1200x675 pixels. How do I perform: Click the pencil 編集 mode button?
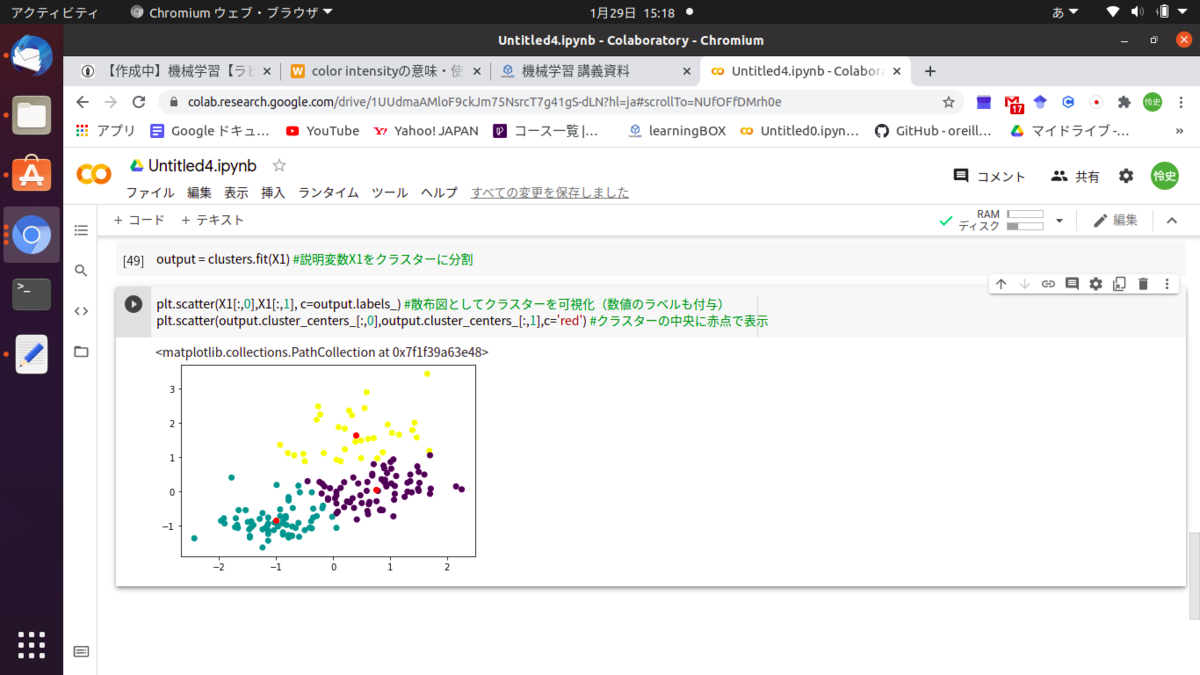1115,221
